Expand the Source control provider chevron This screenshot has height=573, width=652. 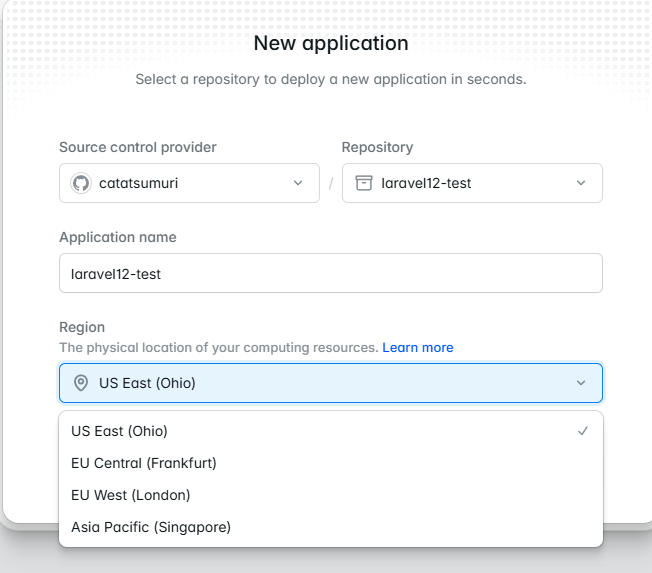pos(298,183)
